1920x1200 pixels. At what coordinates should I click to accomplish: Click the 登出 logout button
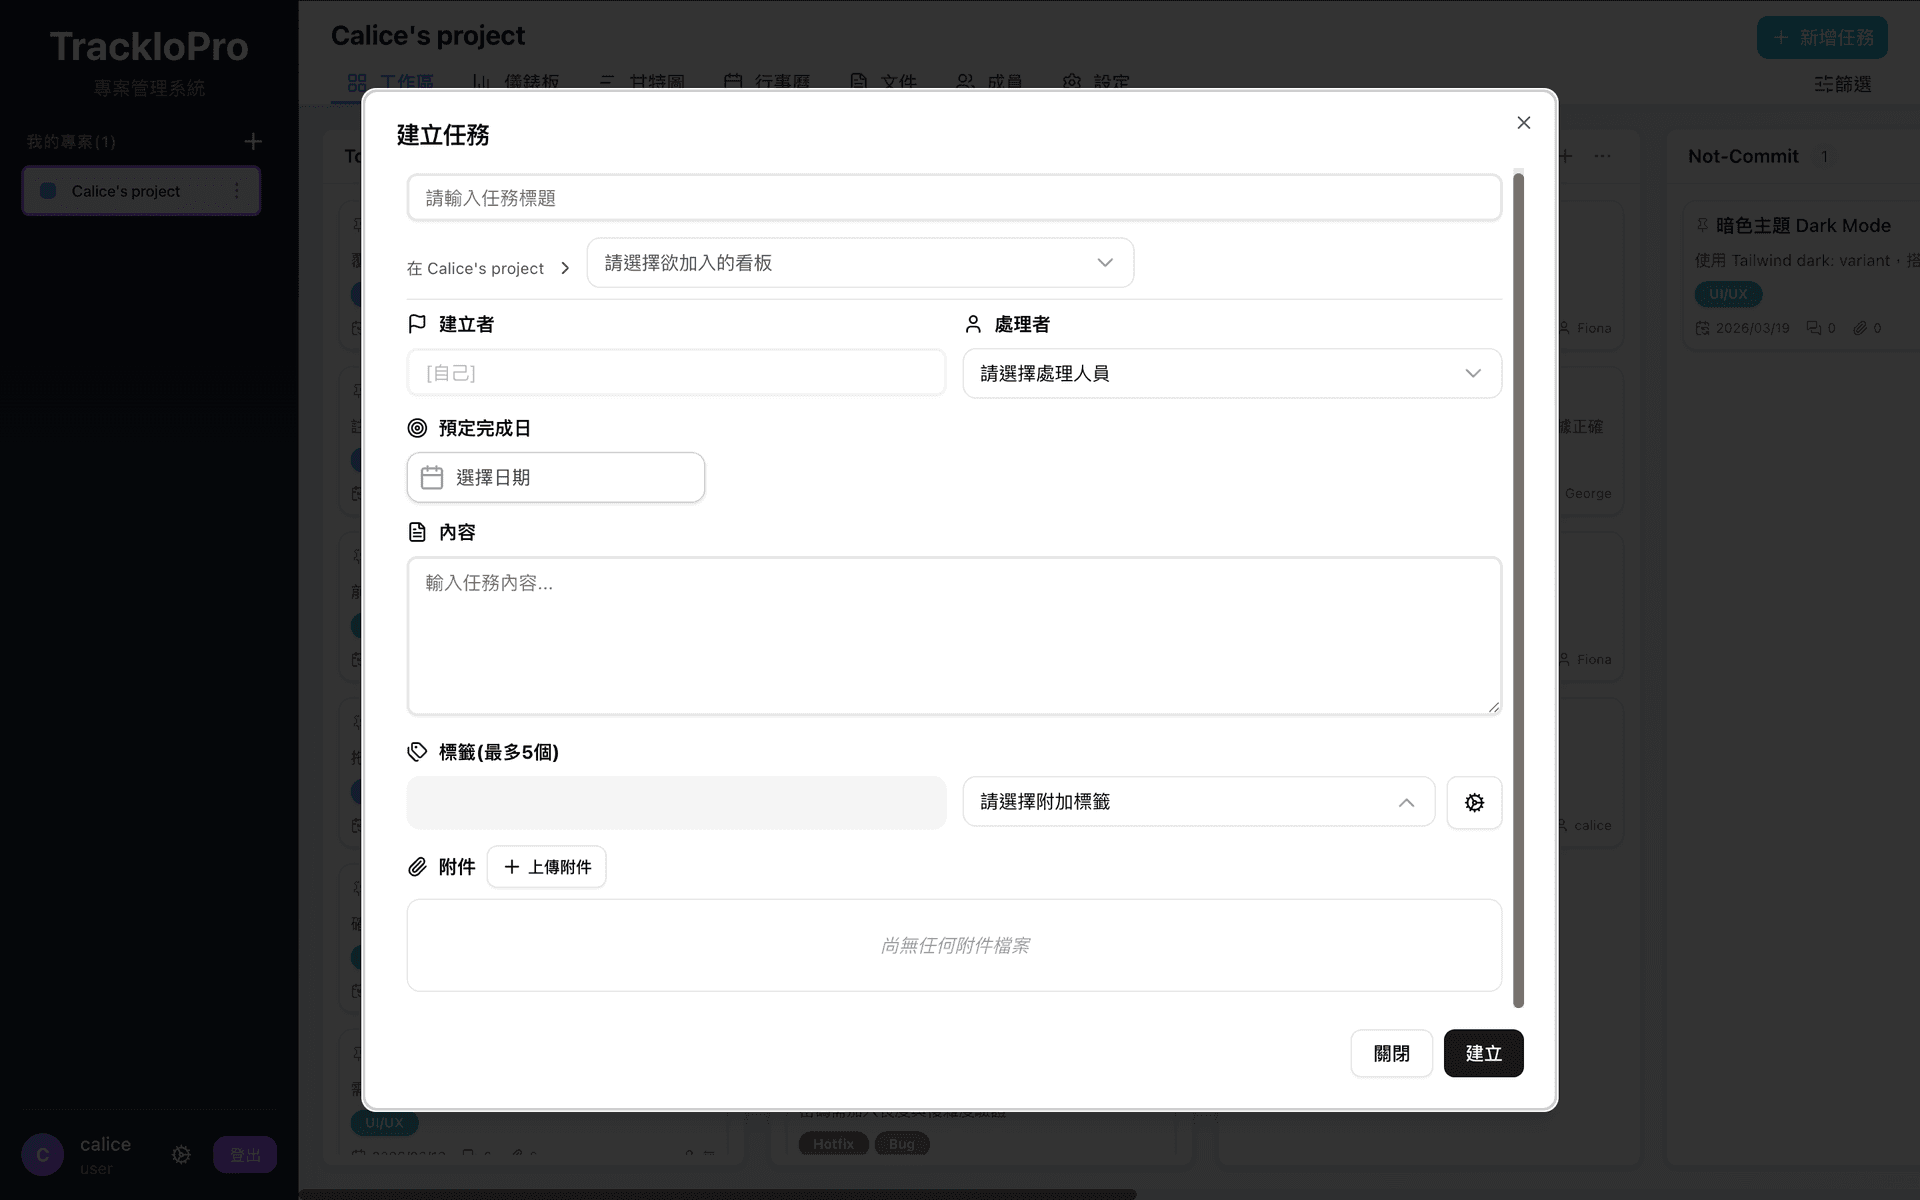tap(245, 1155)
